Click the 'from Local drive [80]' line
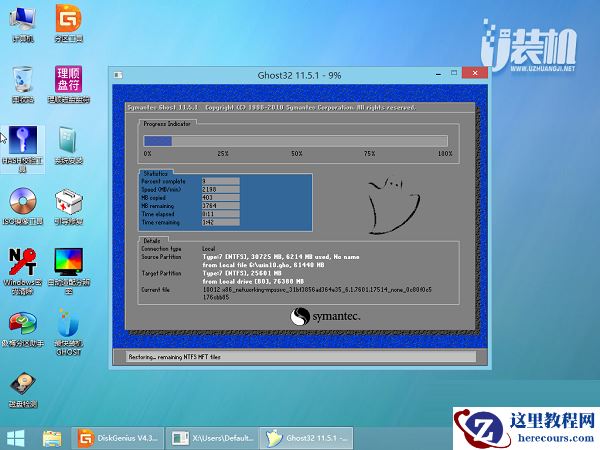The height and width of the screenshot is (450, 600). coord(253,281)
